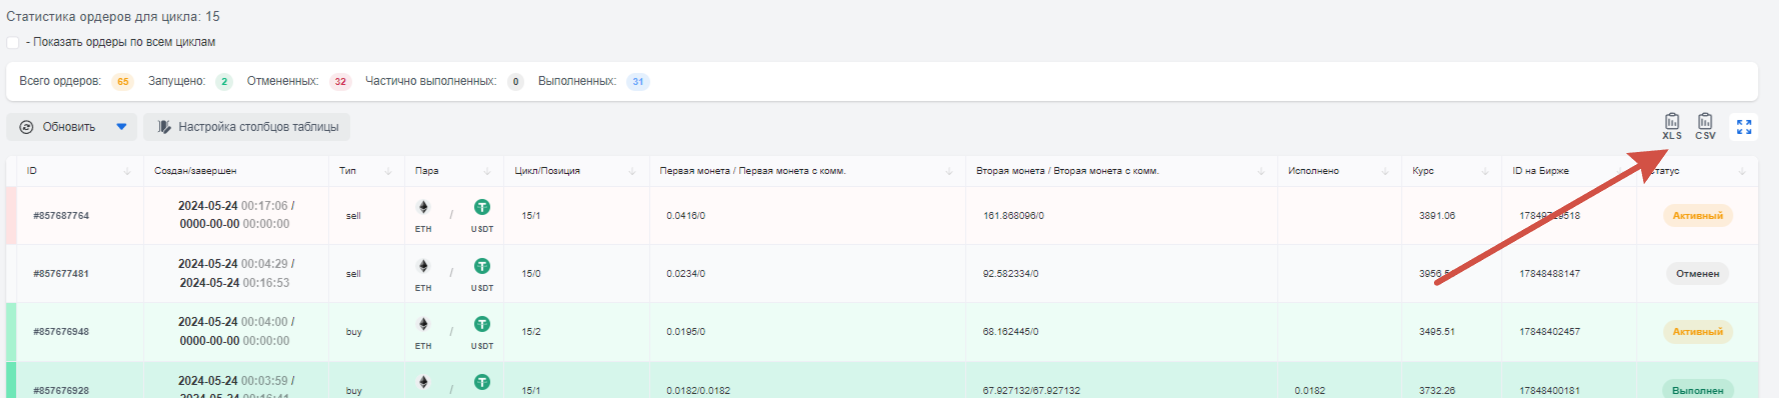
Task: Sort by Тип column arrow
Action: point(388,171)
